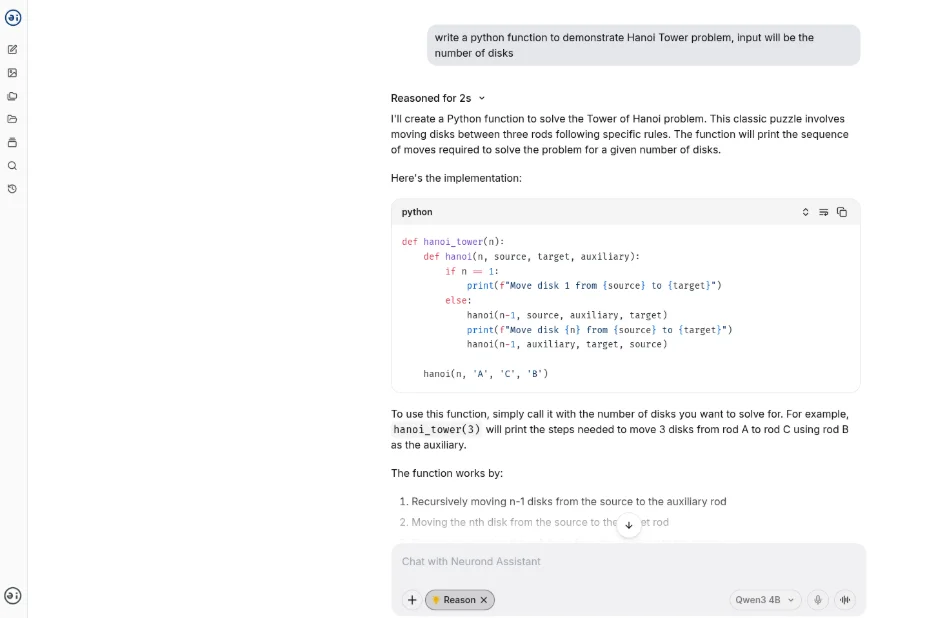Start a new chat with the pencil icon
This screenshot has height=618, width=936.
pyautogui.click(x=13, y=50)
